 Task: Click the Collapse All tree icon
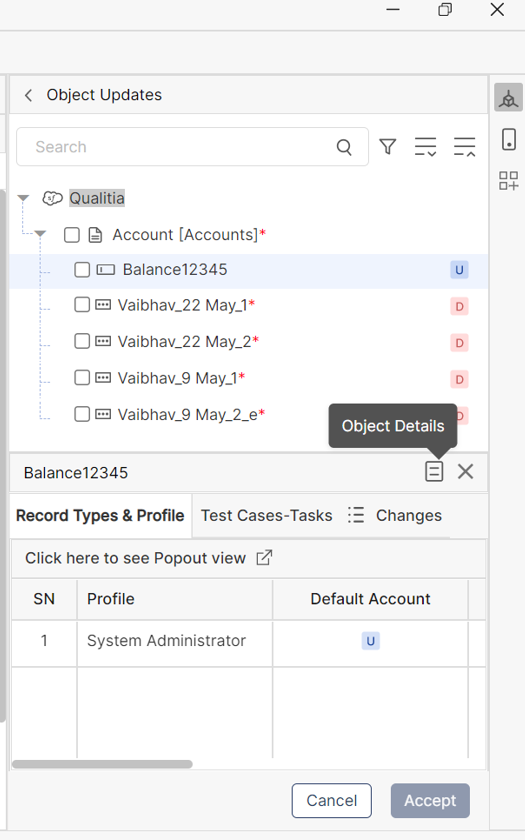[464, 147]
